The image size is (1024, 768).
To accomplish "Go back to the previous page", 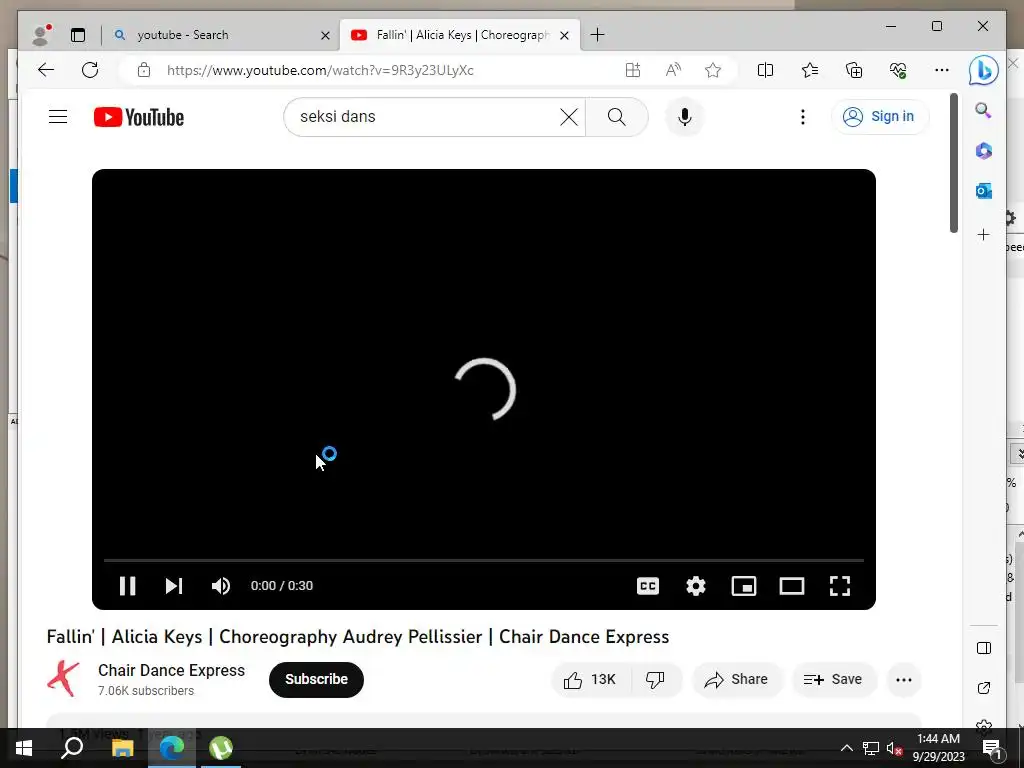I will coord(46,70).
